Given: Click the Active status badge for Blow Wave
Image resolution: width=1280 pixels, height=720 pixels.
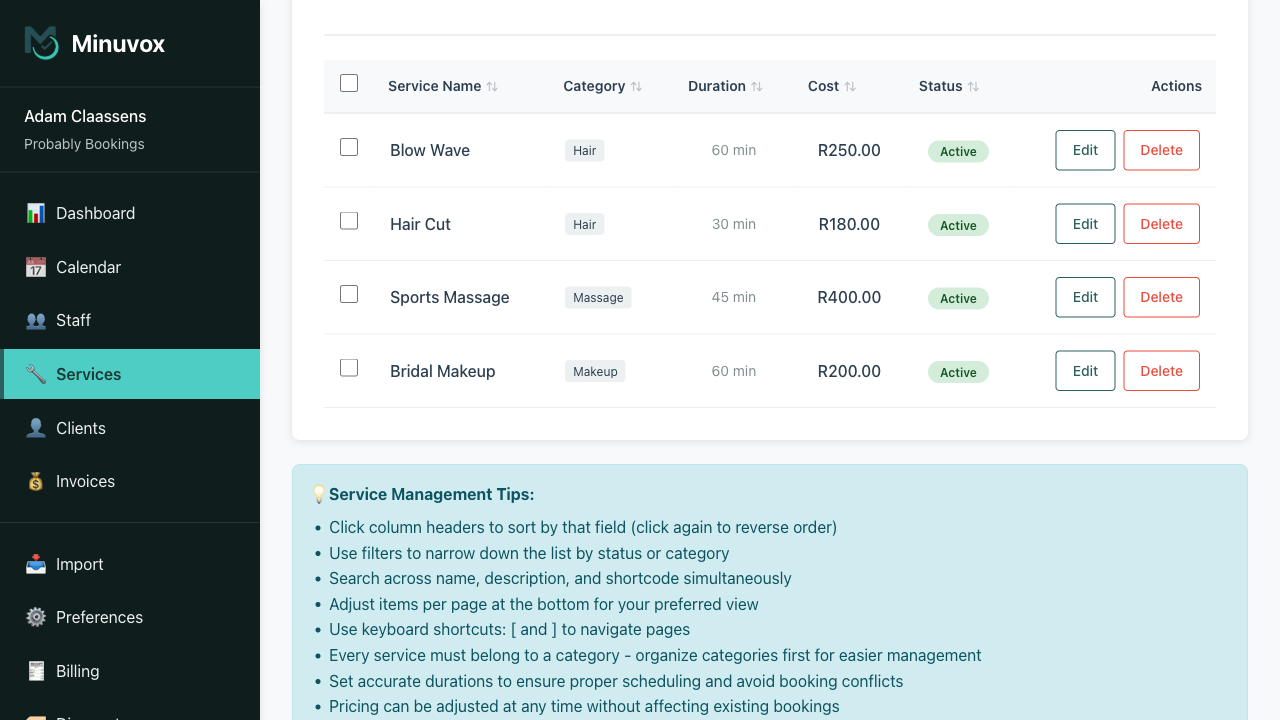Looking at the screenshot, I should tap(958, 151).
